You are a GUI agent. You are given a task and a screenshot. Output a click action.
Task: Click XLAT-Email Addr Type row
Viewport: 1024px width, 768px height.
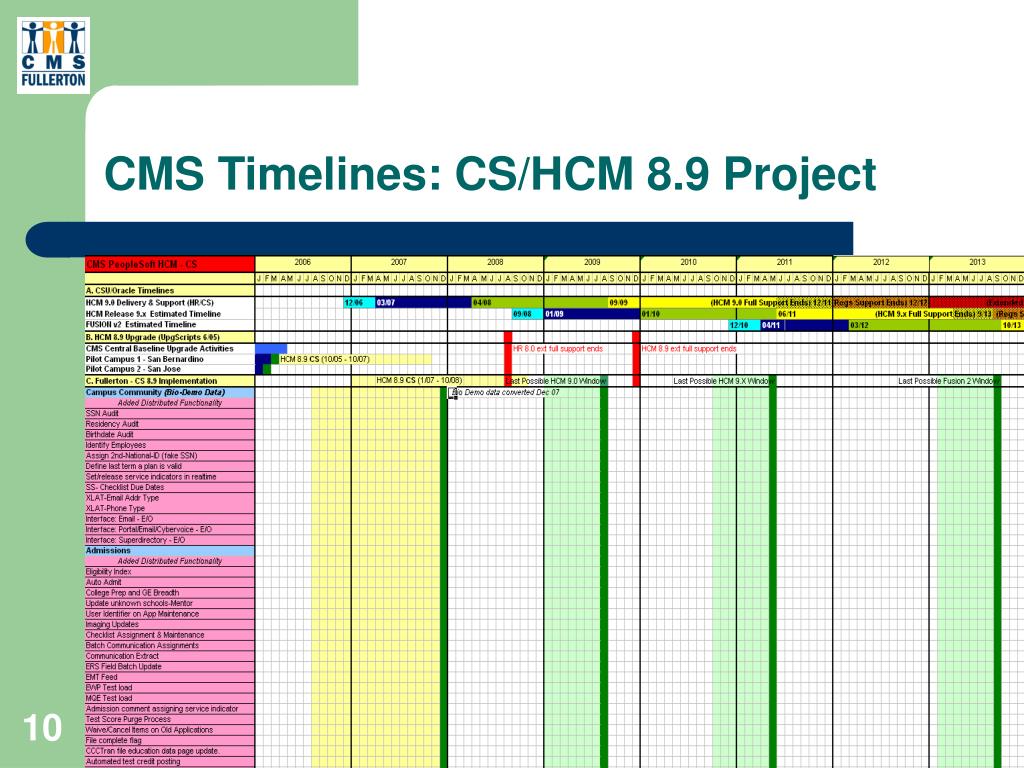170,498
